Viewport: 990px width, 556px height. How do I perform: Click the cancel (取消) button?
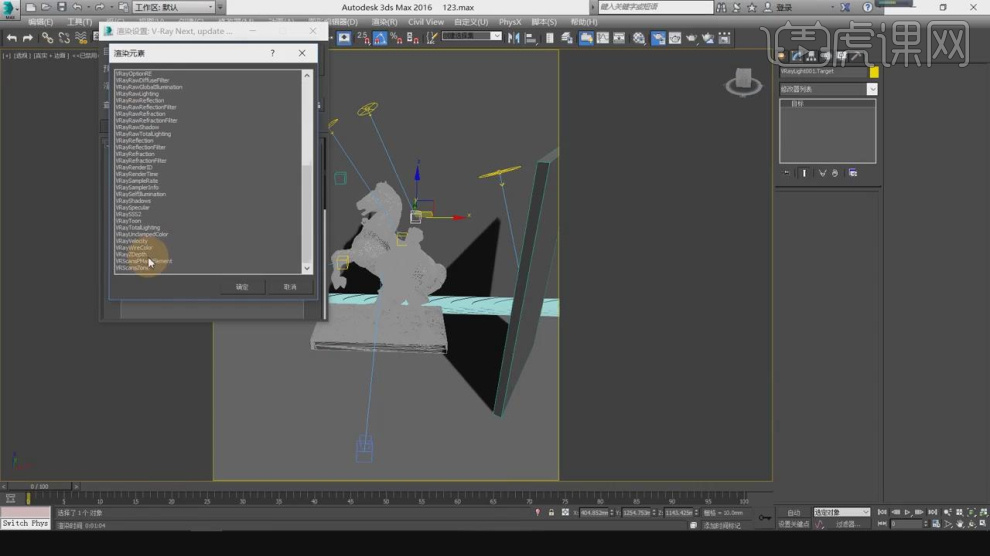290,287
